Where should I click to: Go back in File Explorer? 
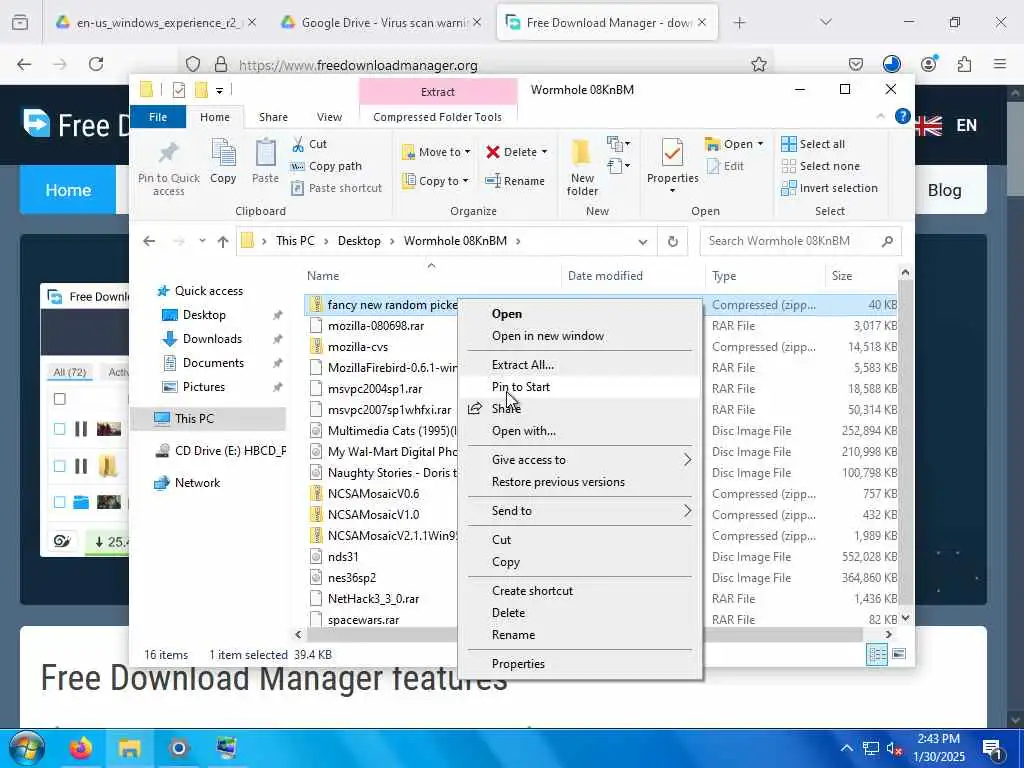(150, 241)
